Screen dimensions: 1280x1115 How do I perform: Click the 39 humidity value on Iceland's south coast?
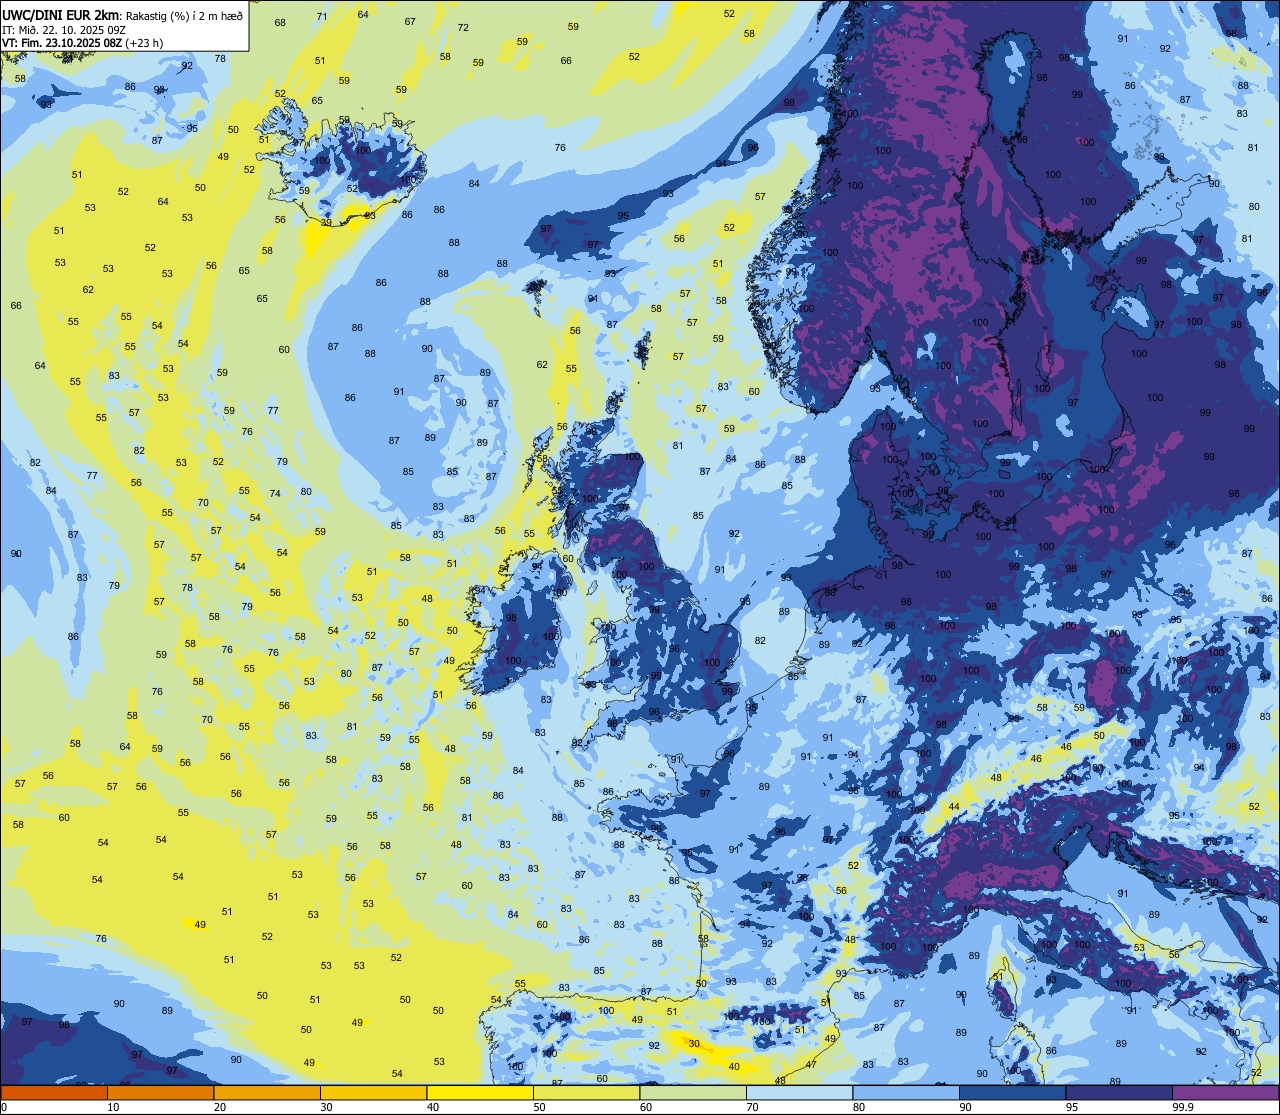[x=326, y=223]
